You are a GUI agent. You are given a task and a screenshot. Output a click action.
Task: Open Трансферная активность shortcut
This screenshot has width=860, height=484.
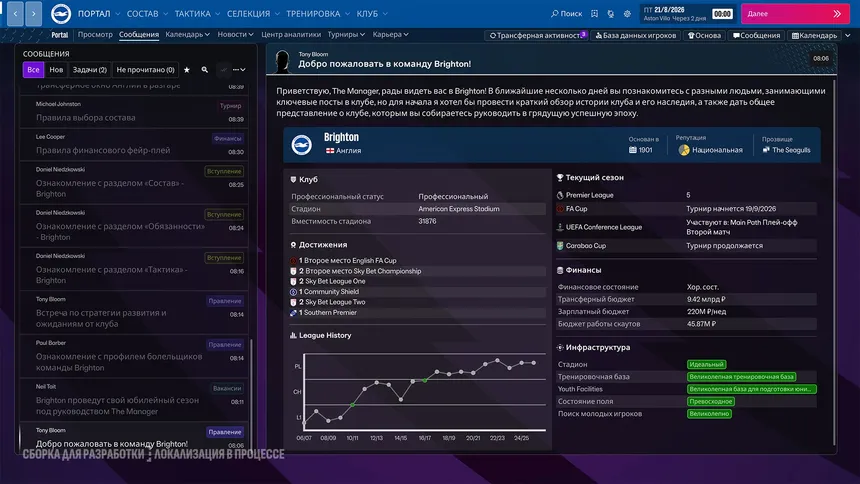click(537, 35)
